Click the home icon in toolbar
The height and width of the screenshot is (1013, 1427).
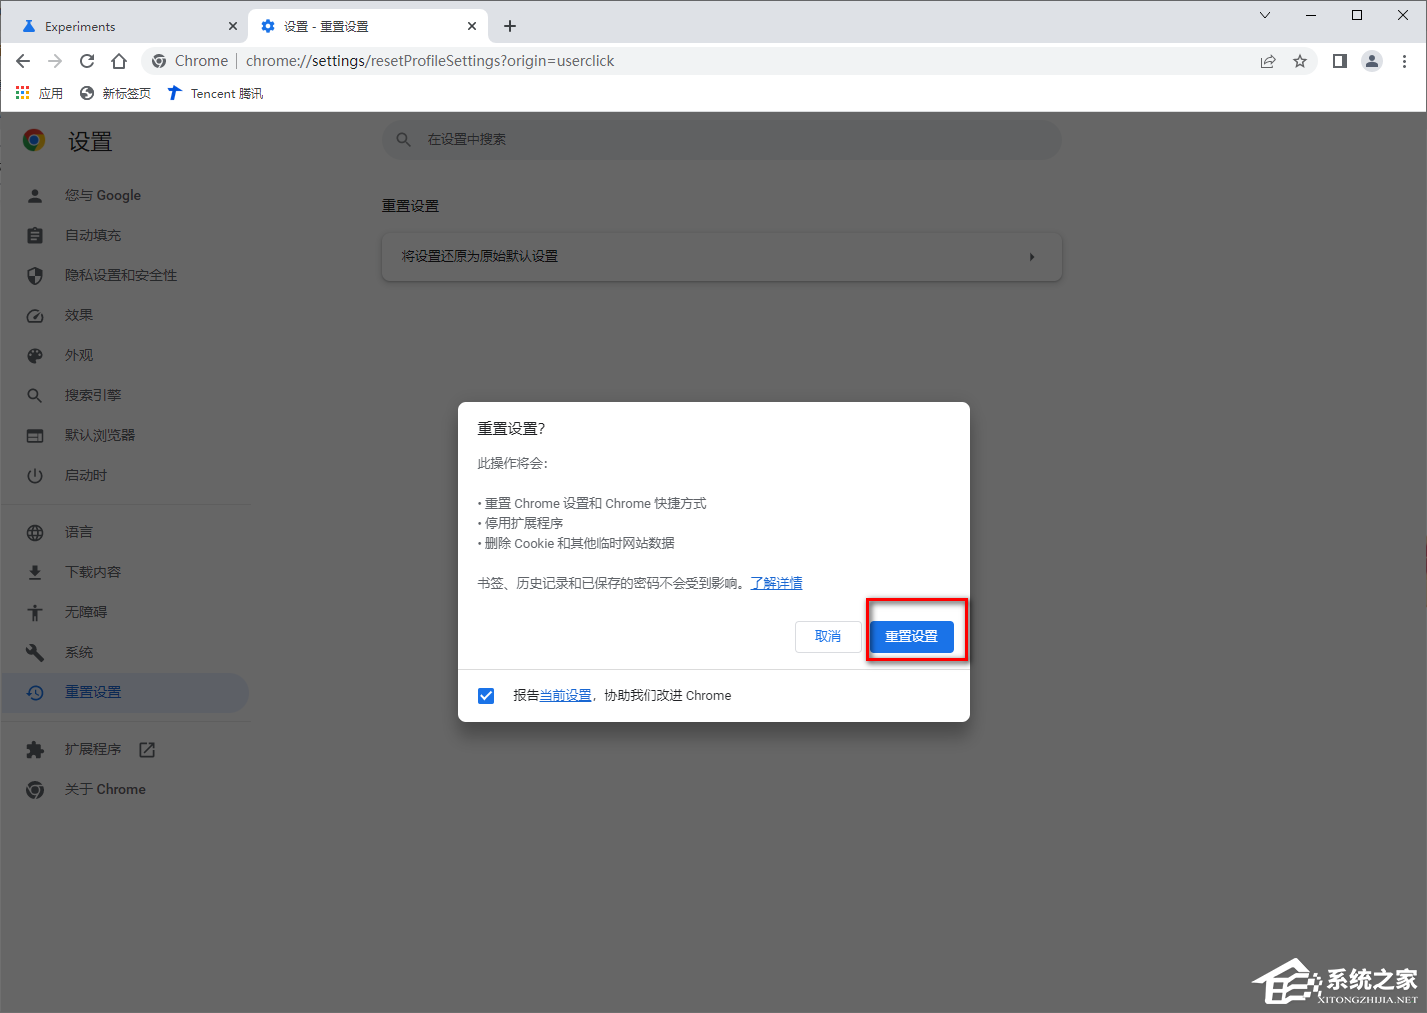(x=119, y=61)
